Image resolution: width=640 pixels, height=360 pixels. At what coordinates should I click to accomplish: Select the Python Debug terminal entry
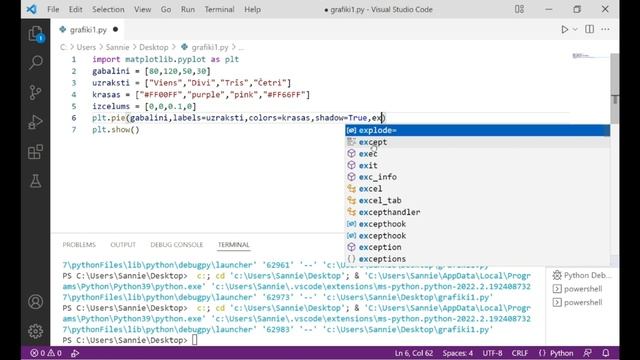(582, 276)
